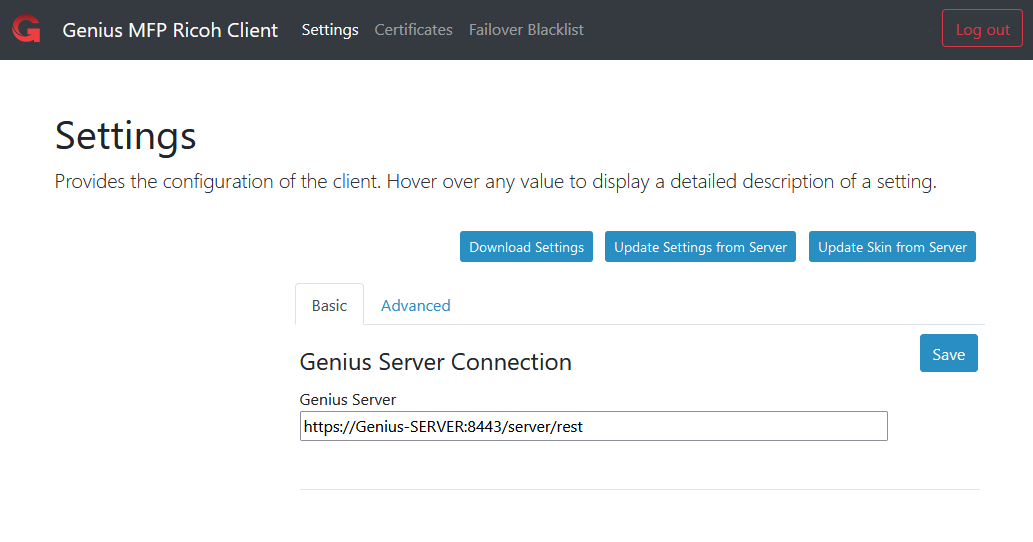Click the Genius Server Connection heading

[x=435, y=362]
